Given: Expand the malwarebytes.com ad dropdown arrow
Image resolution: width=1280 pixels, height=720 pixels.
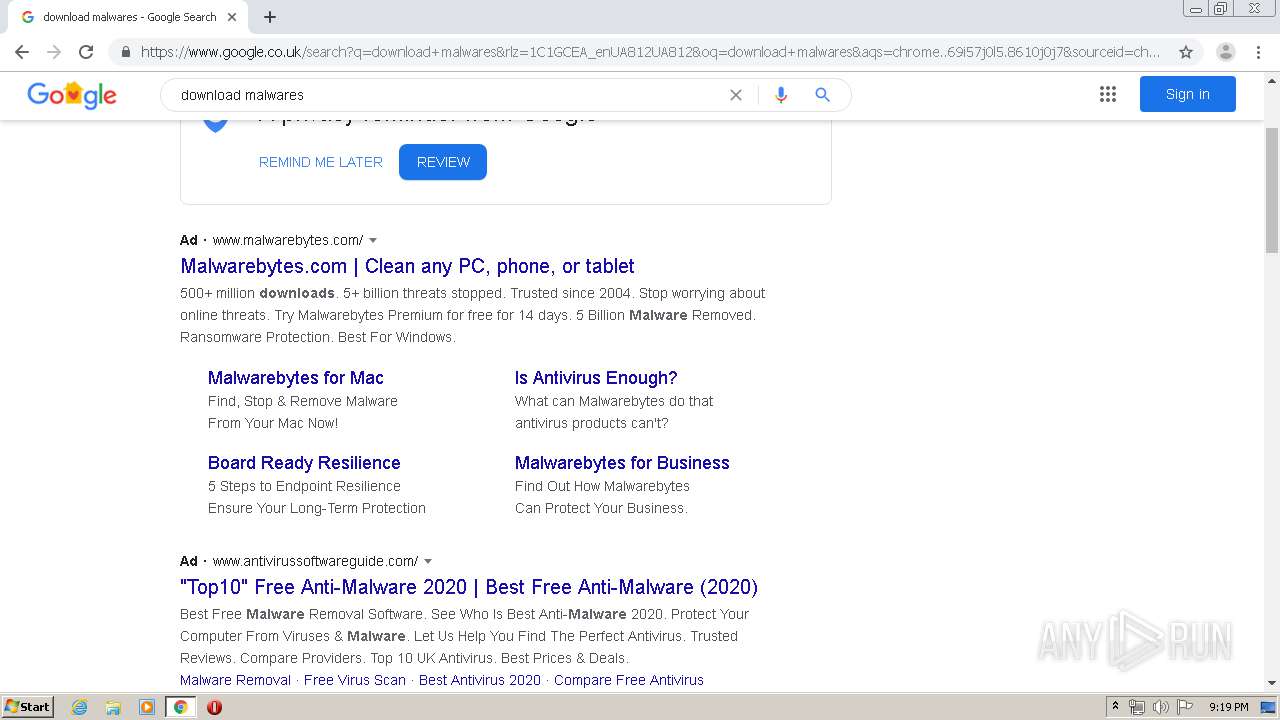Looking at the screenshot, I should pos(373,240).
